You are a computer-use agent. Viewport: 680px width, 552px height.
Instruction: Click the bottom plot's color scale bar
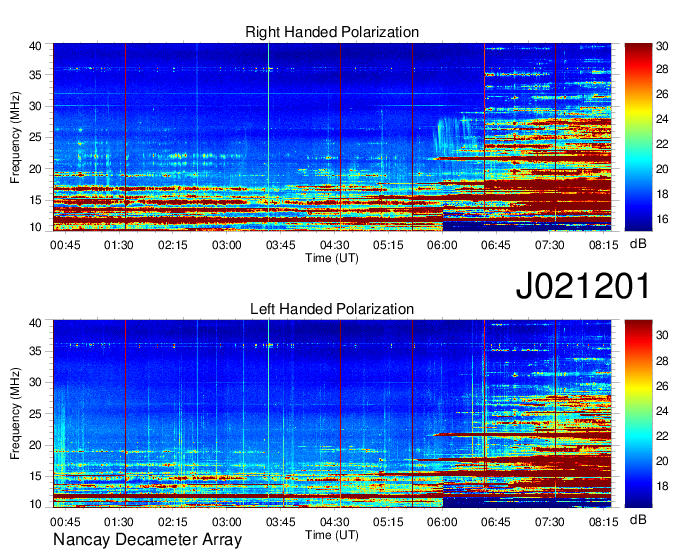638,414
